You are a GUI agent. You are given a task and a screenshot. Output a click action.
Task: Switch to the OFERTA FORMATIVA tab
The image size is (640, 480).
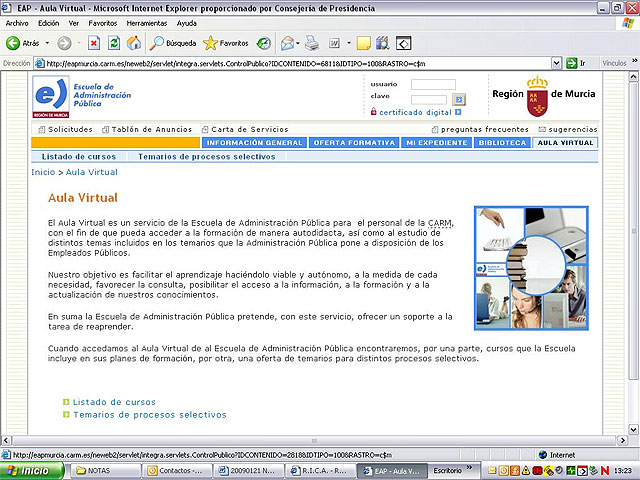(354, 142)
